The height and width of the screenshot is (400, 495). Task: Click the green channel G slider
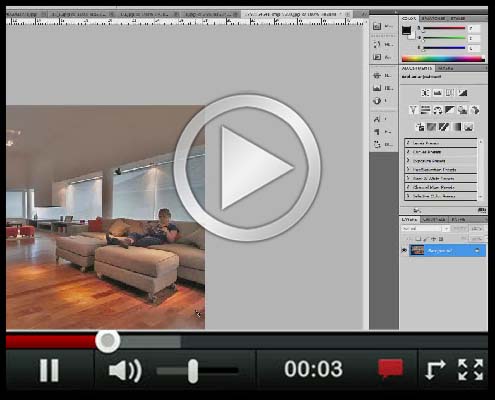click(x=443, y=38)
